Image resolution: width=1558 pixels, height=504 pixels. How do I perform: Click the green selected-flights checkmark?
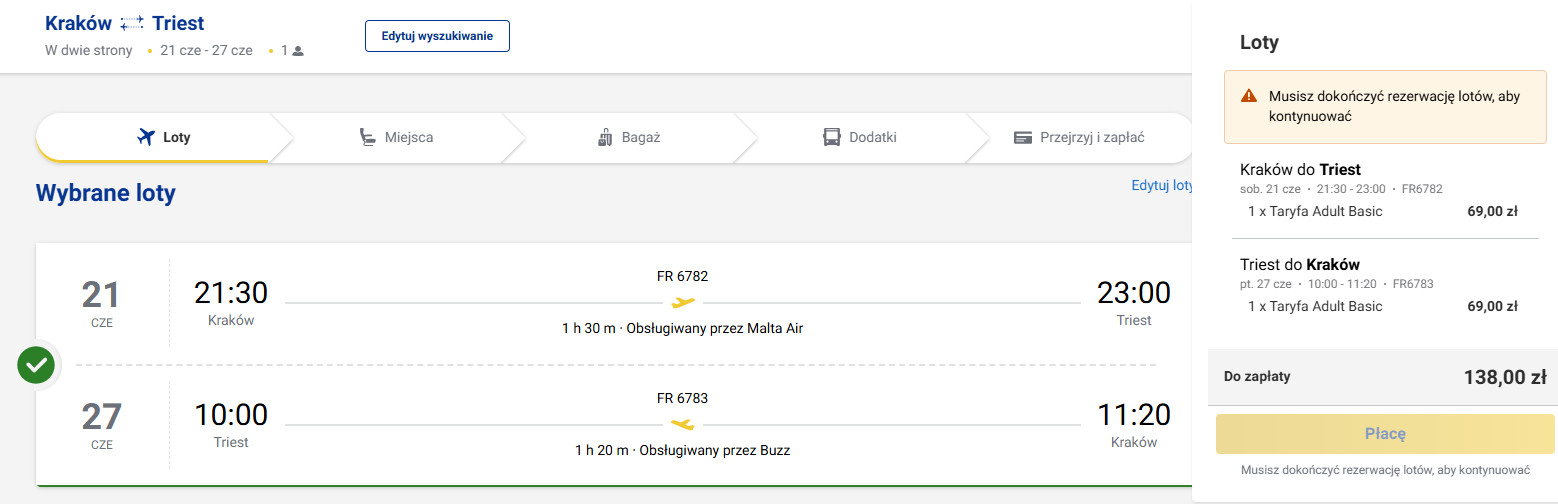[35, 365]
